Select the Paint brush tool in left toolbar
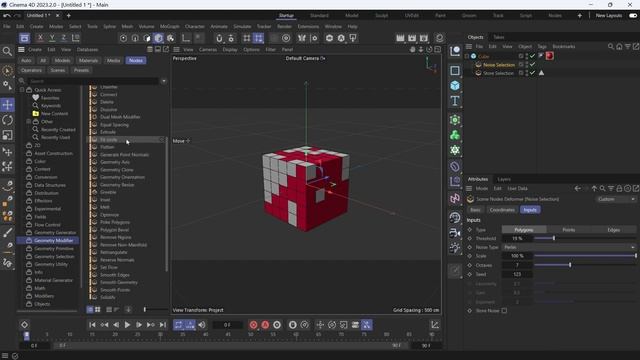The image size is (640, 360). click(x=7, y=233)
